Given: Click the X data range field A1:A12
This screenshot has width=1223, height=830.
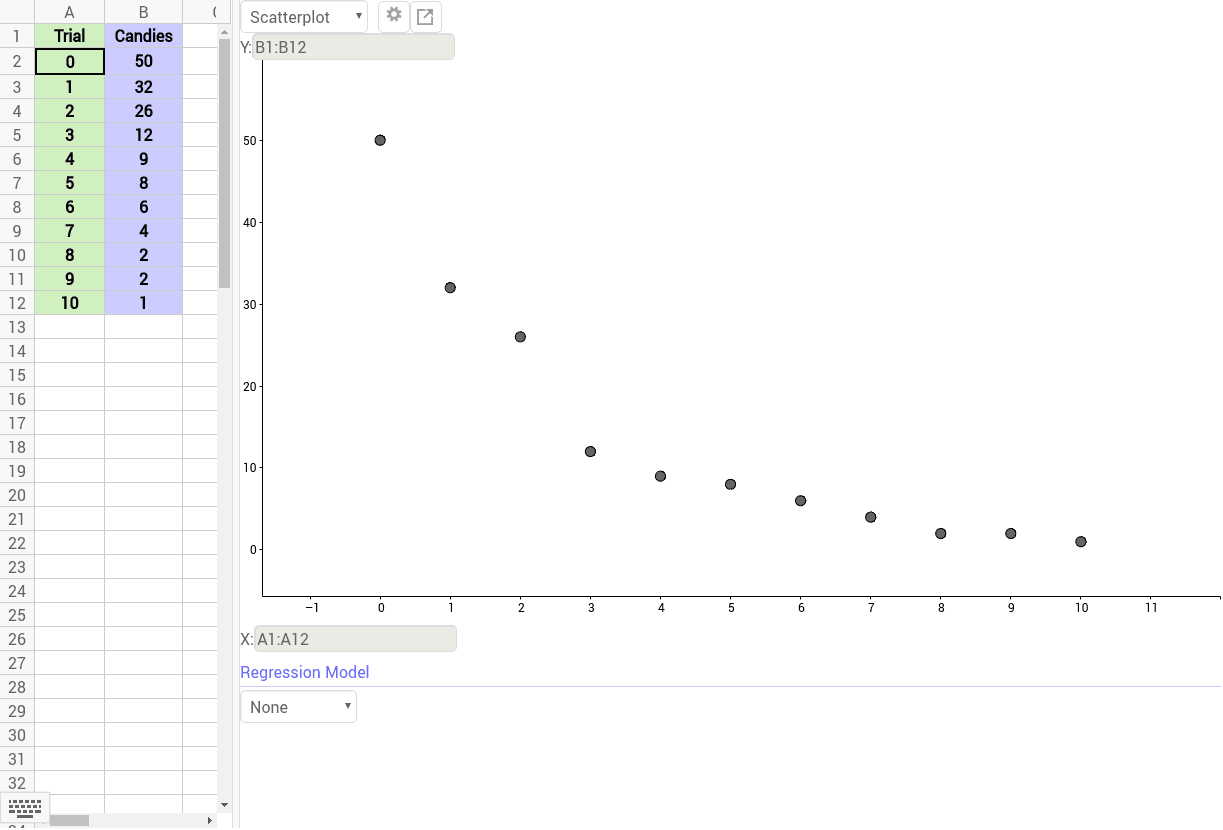Looking at the screenshot, I should click(x=355, y=639).
